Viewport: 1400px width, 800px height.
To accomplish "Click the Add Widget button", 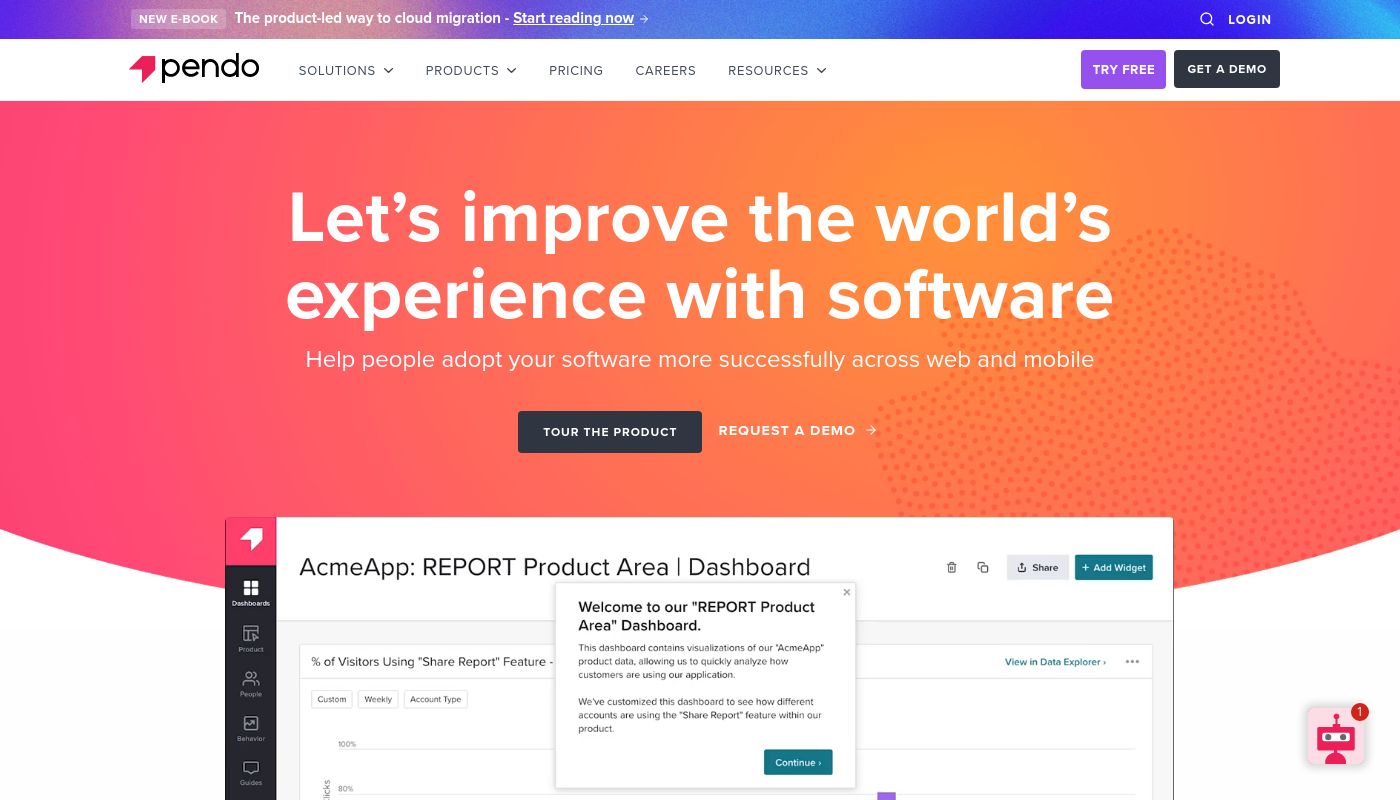I will tap(1114, 567).
